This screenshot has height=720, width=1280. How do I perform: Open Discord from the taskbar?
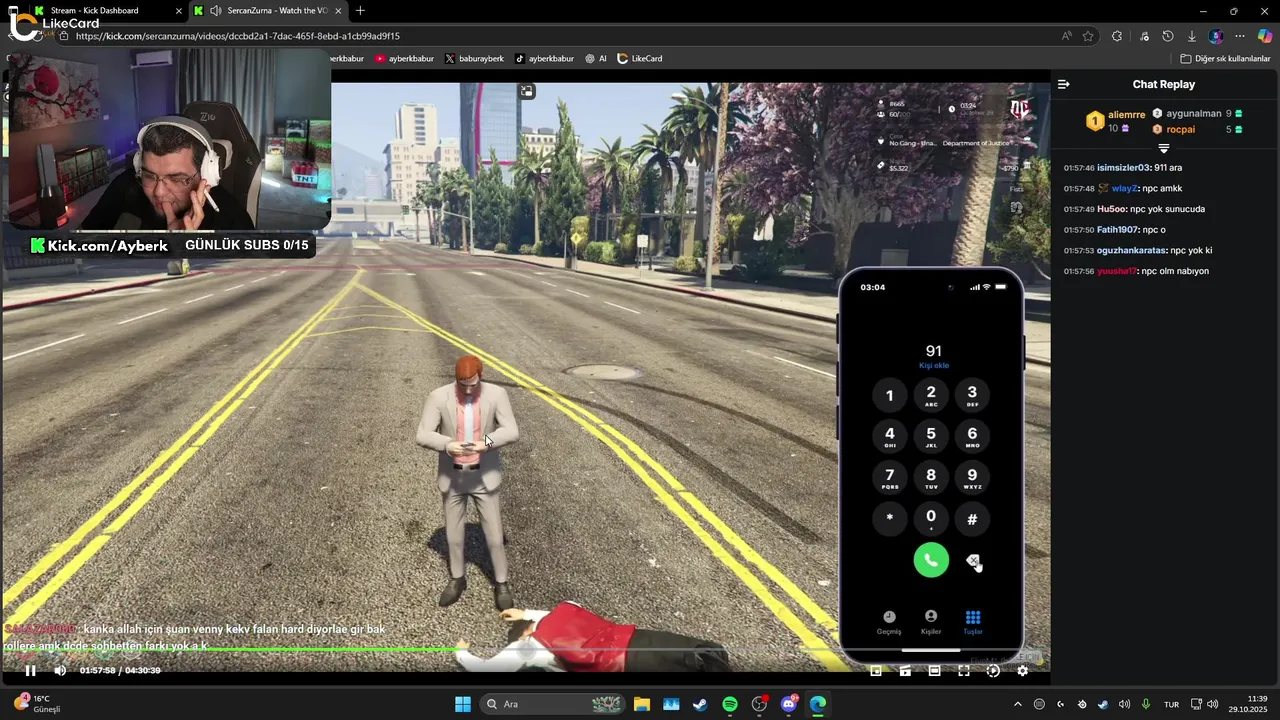click(789, 704)
